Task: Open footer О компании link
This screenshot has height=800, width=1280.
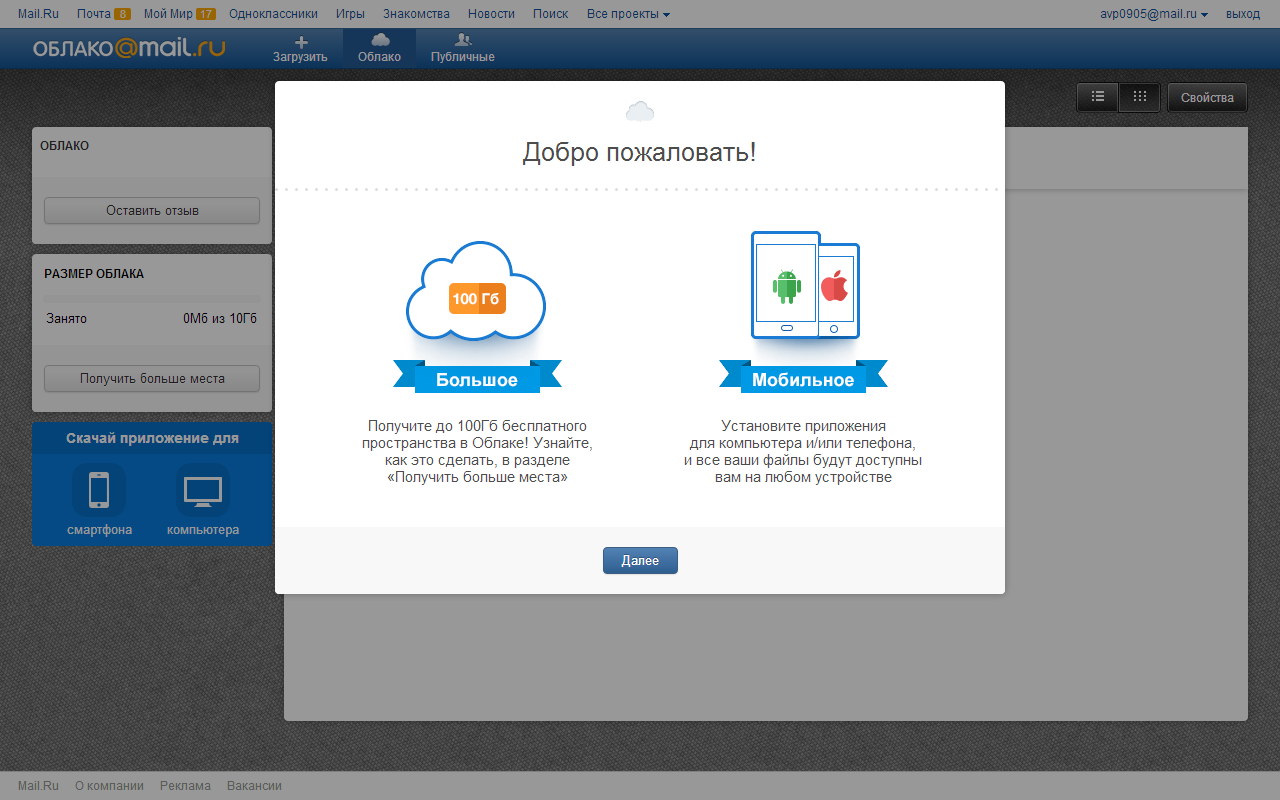Action: click(x=109, y=786)
